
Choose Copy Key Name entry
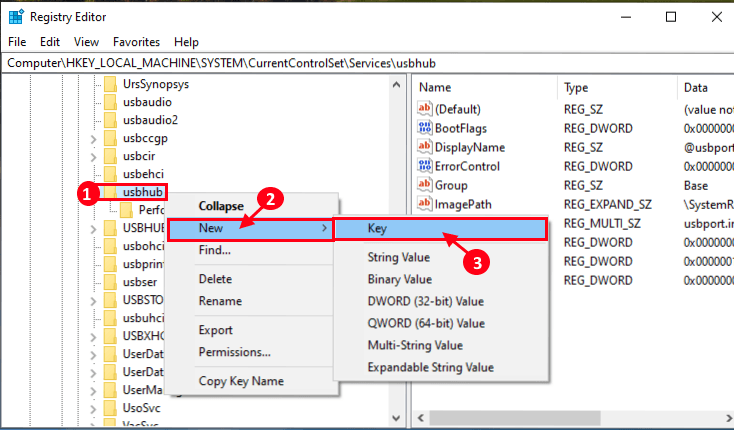click(x=241, y=381)
